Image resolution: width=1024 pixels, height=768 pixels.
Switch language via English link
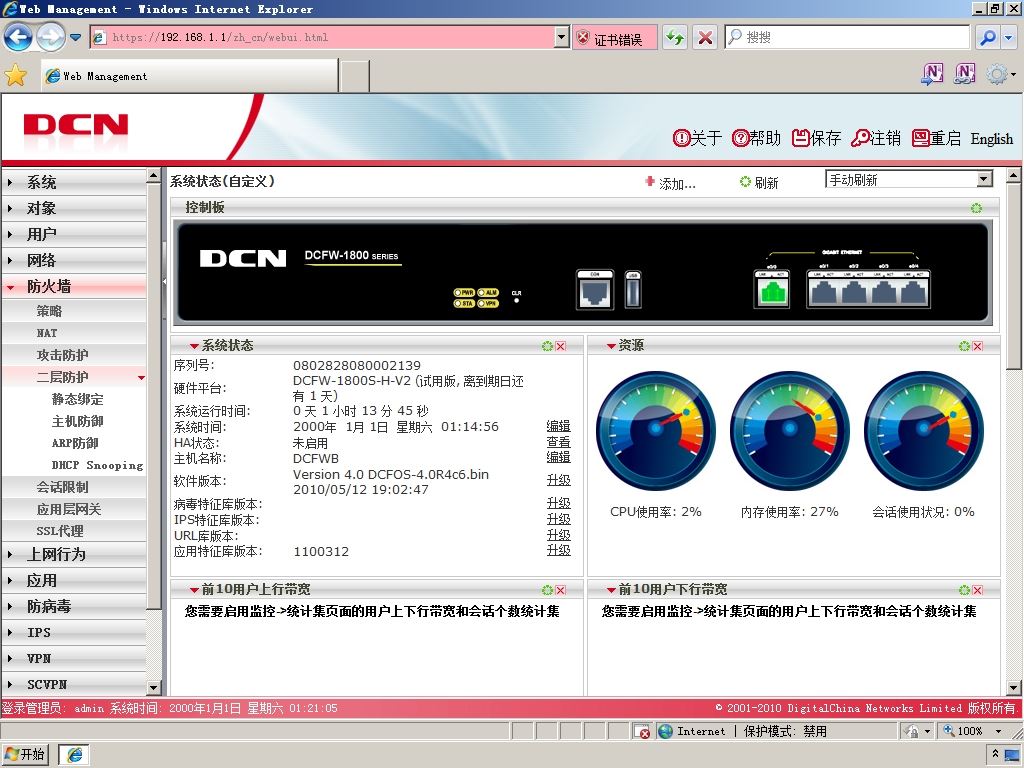[x=991, y=139]
